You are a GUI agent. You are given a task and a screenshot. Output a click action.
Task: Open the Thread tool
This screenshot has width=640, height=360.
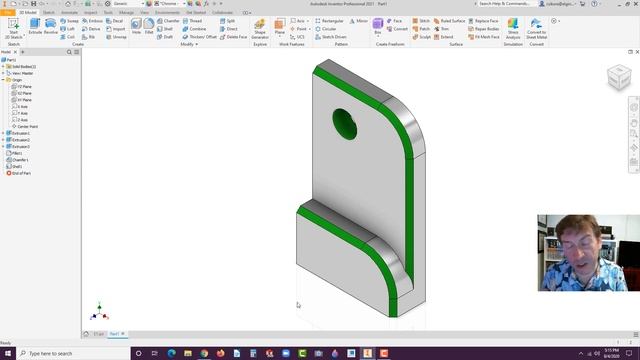click(192, 21)
